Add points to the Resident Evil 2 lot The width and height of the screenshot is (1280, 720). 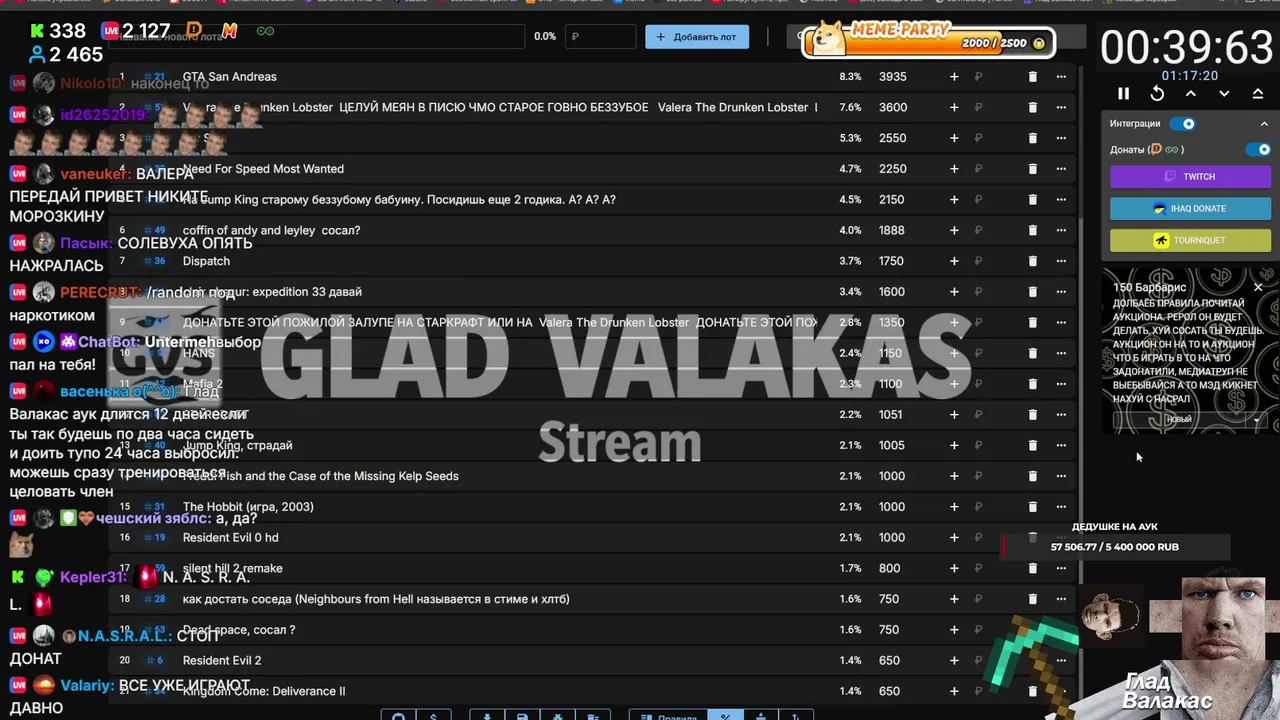click(954, 661)
